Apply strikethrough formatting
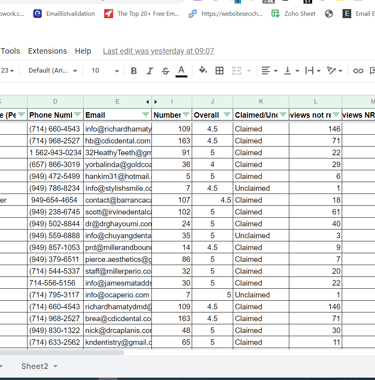 (x=165, y=71)
